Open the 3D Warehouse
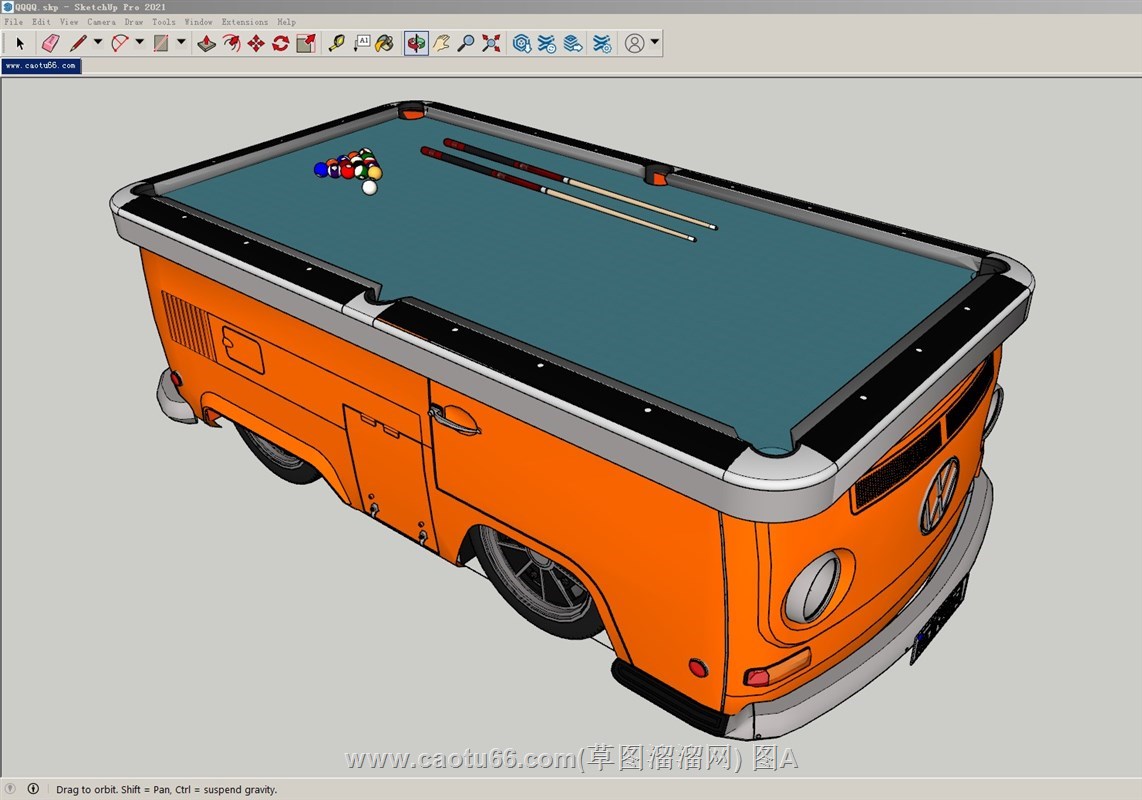Image resolution: width=1142 pixels, height=800 pixels. [x=521, y=44]
